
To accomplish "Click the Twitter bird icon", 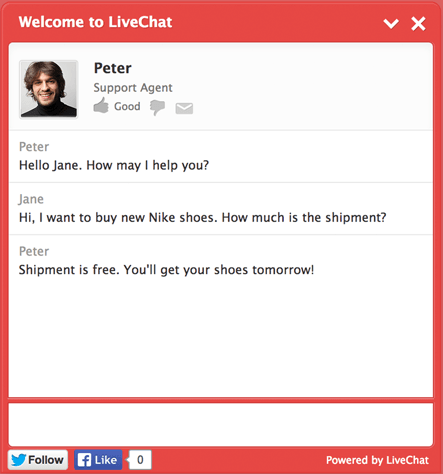I will pos(19,460).
